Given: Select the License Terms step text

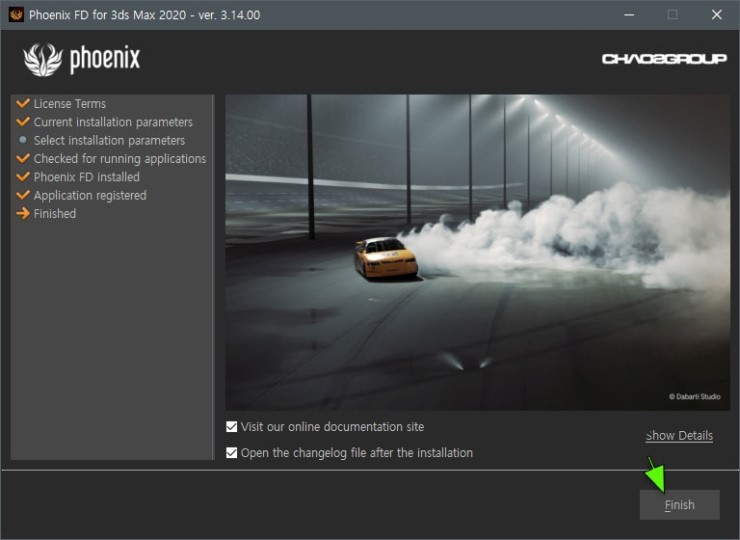Looking at the screenshot, I should point(70,103).
